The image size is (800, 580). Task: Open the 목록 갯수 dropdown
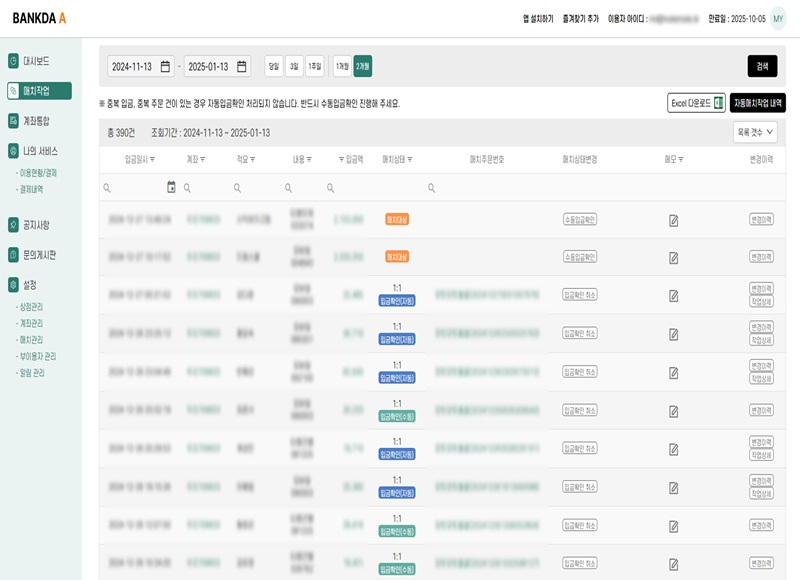coord(755,132)
